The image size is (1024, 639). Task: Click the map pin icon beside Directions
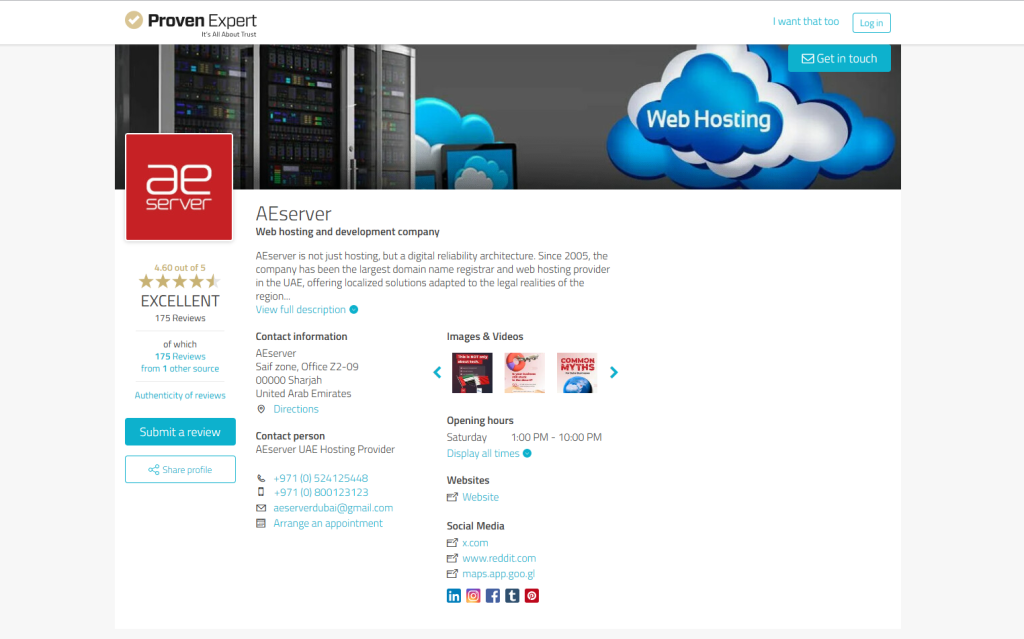pyautogui.click(x=261, y=409)
